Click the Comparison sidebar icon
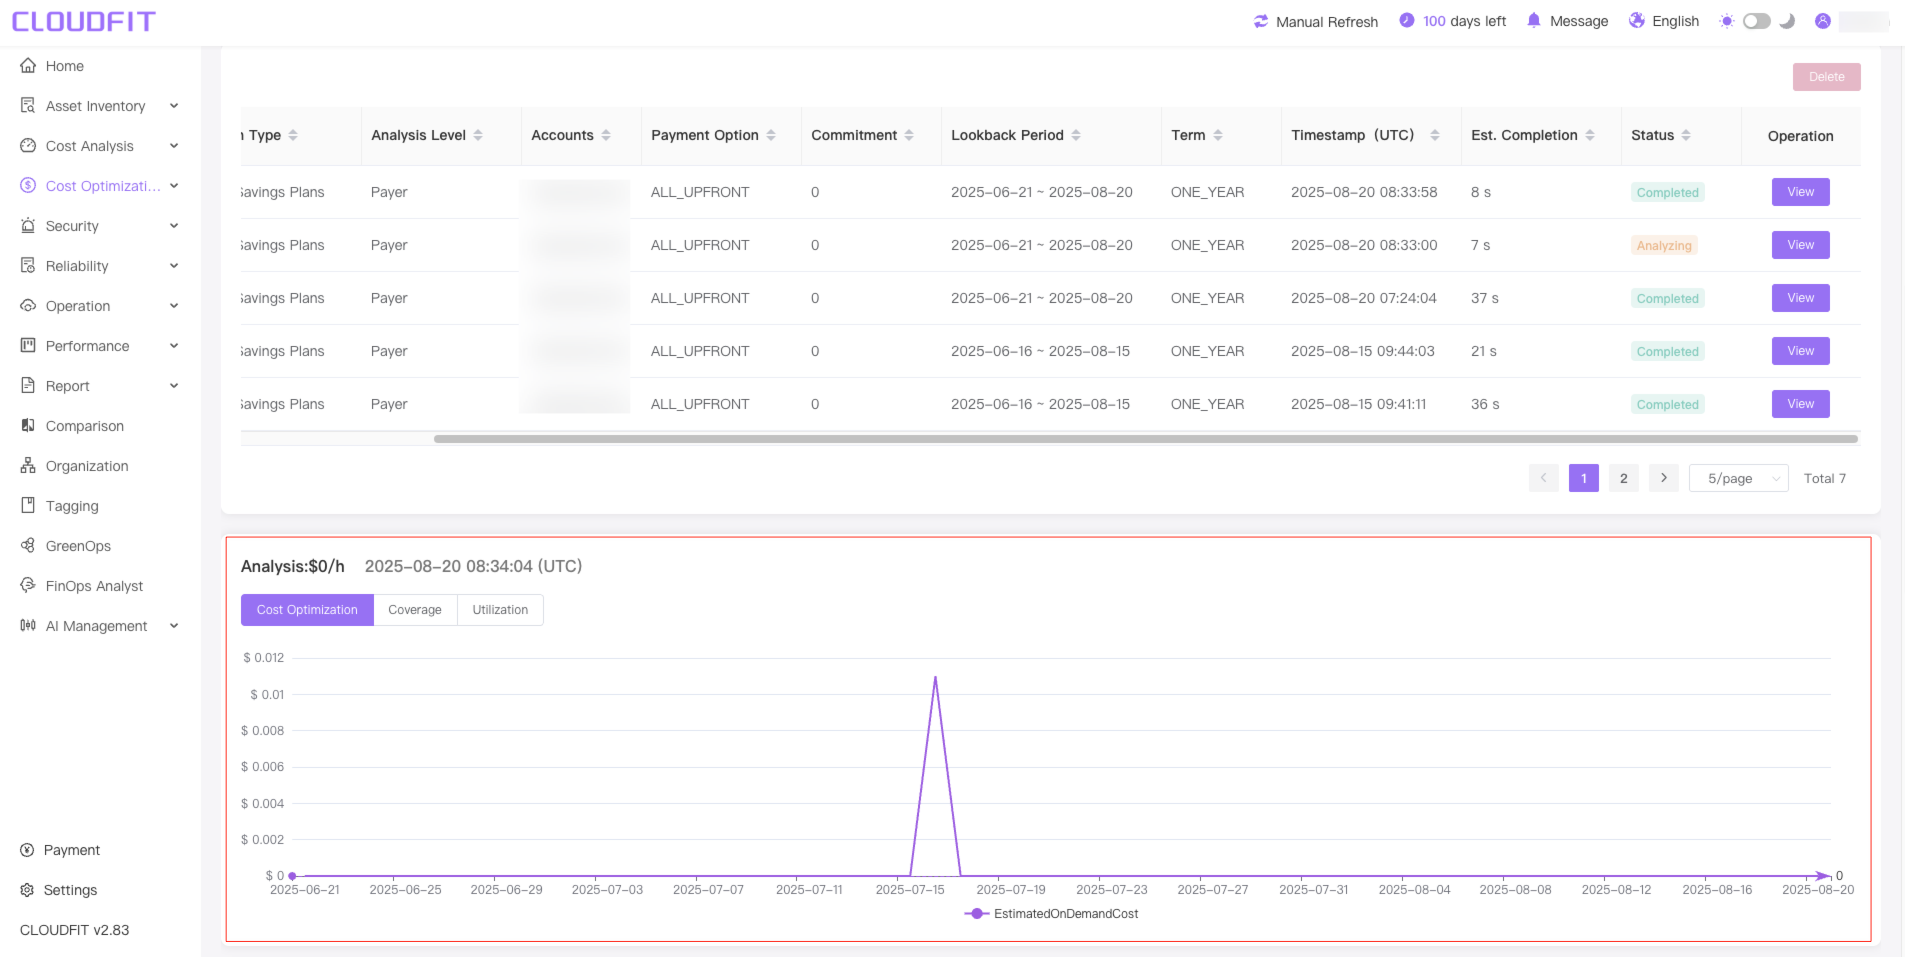 click(28, 426)
